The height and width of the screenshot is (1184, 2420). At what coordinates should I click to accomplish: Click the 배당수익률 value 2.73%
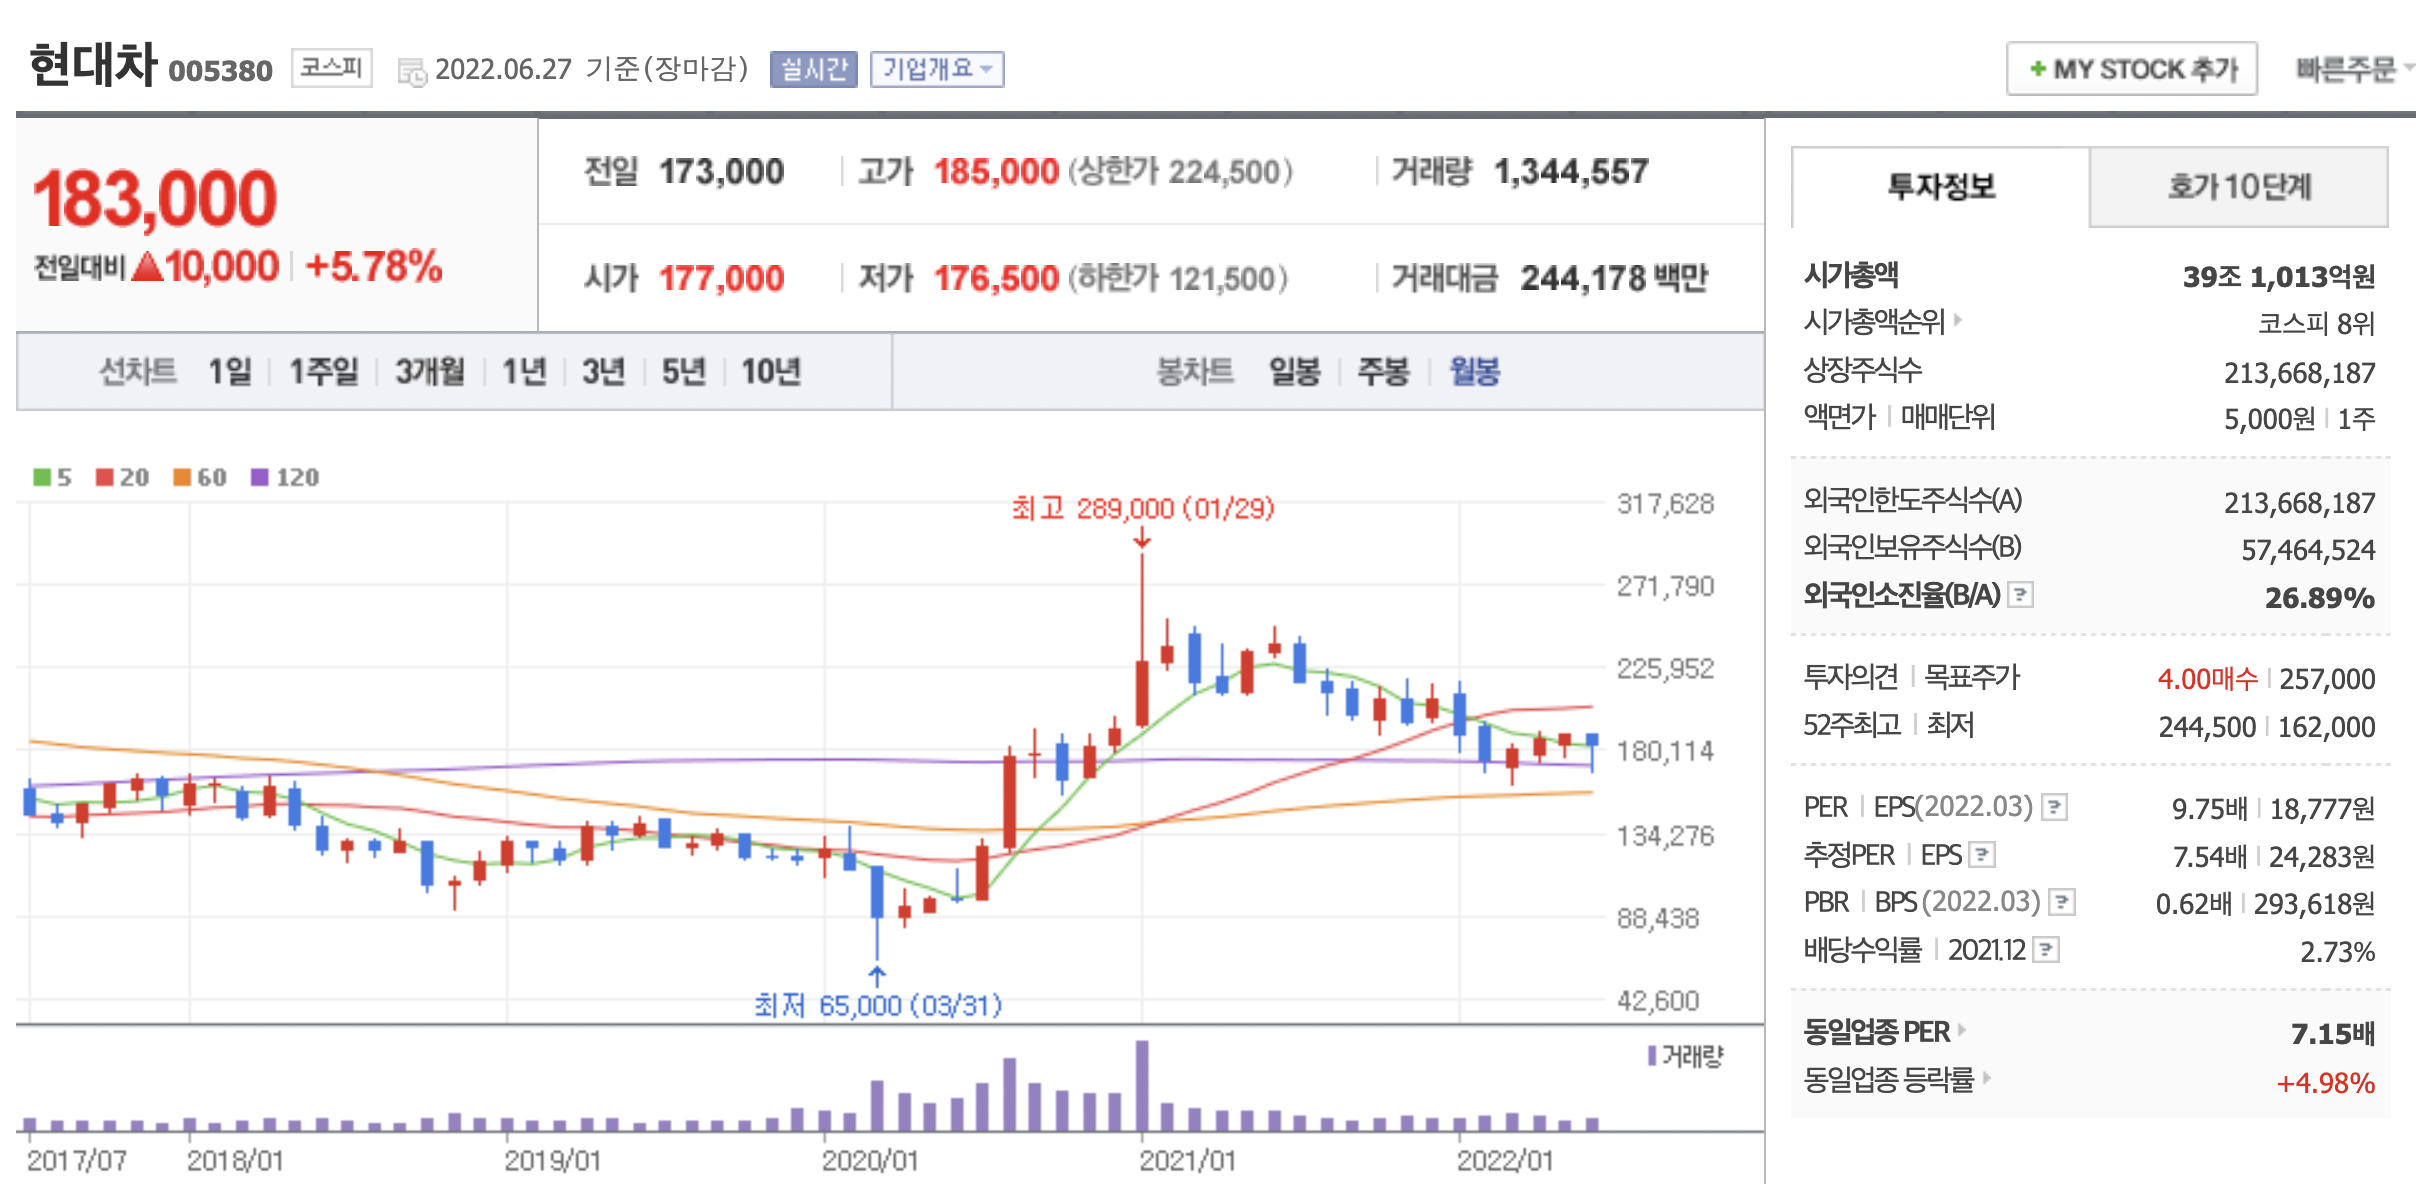click(x=2337, y=952)
